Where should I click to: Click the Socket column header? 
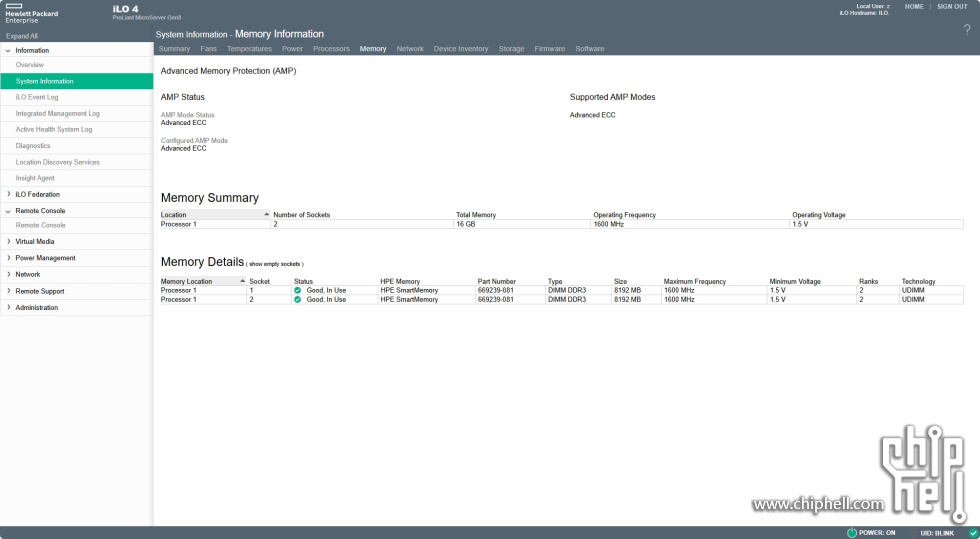(259, 281)
